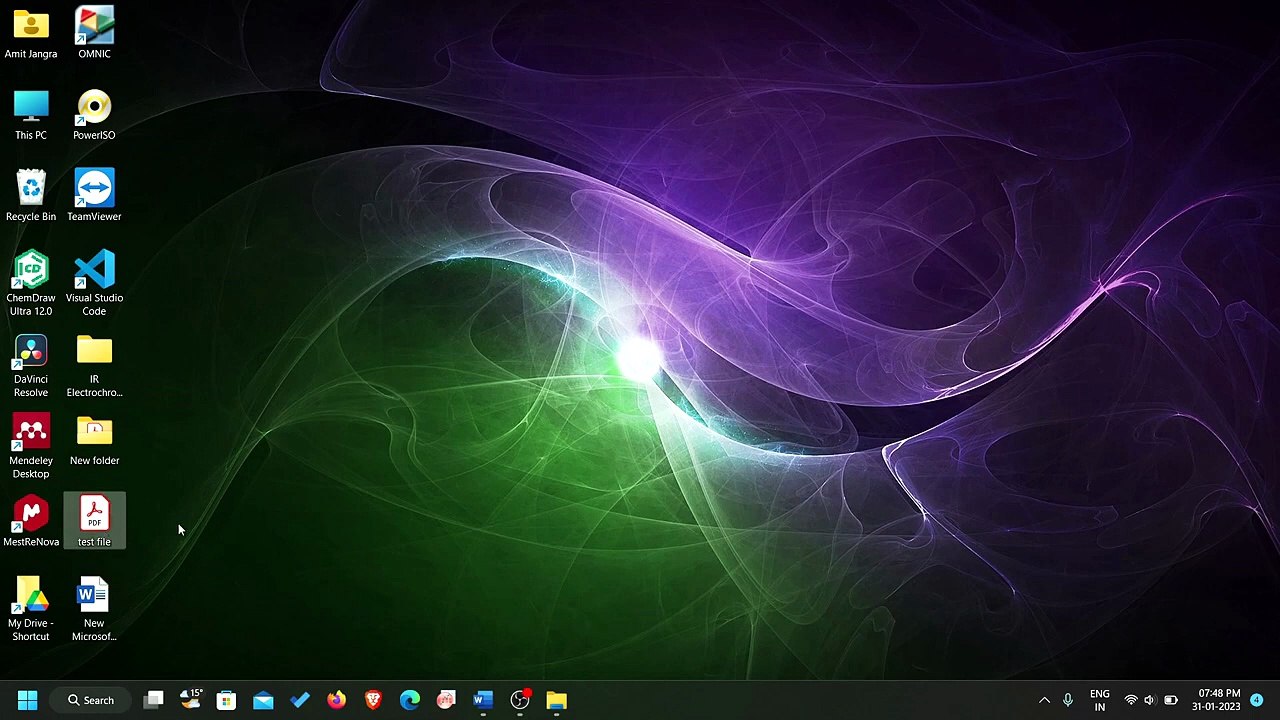This screenshot has width=1280, height=720.
Task: Switch to Word on the taskbar
Action: 483,700
